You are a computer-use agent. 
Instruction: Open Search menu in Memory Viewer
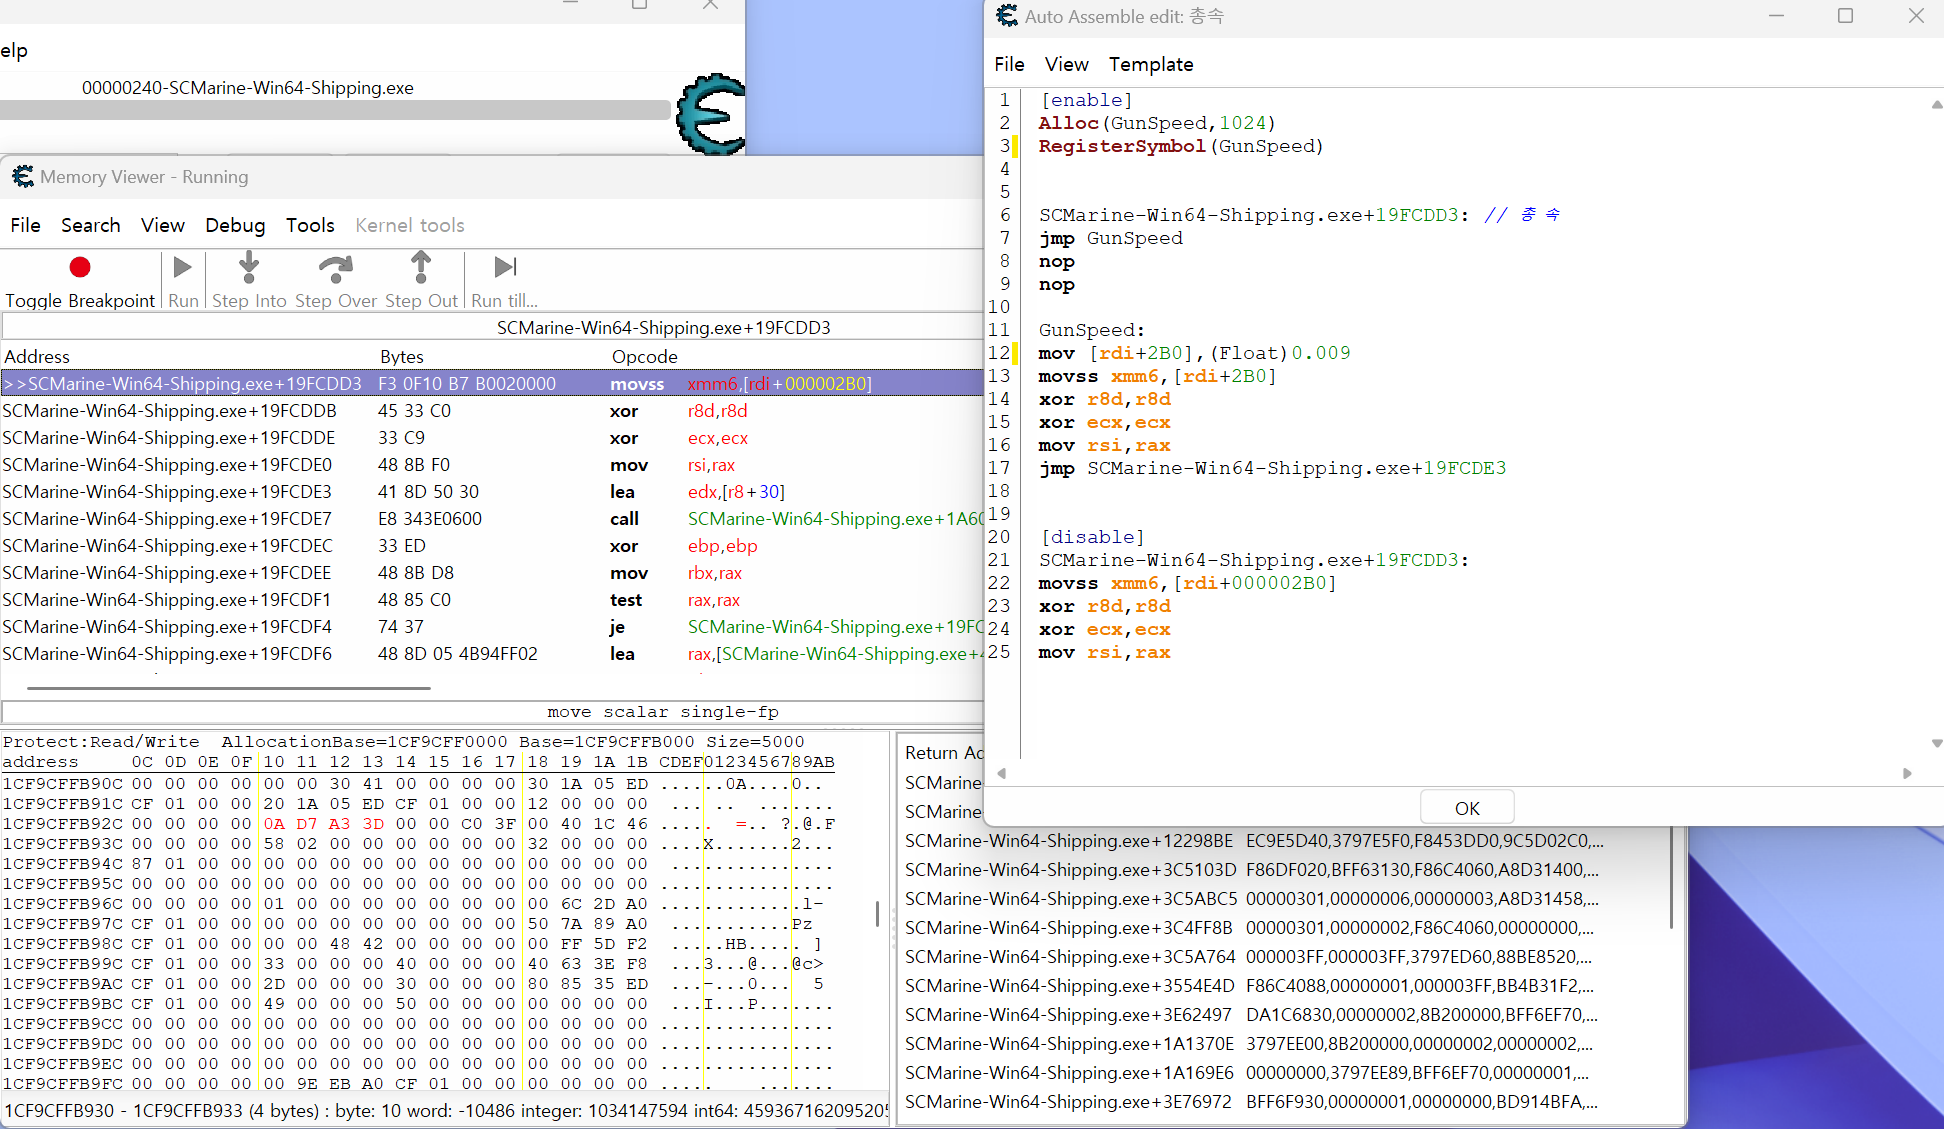point(90,225)
